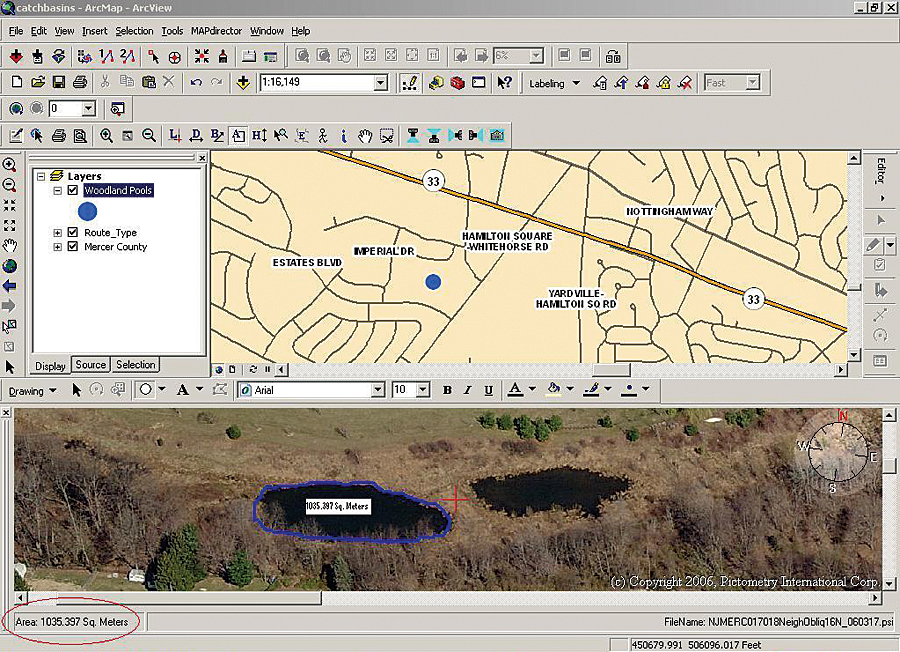Viewport: 900px width, 652px height.
Task: Switch to the Source tab
Action: coord(91,365)
